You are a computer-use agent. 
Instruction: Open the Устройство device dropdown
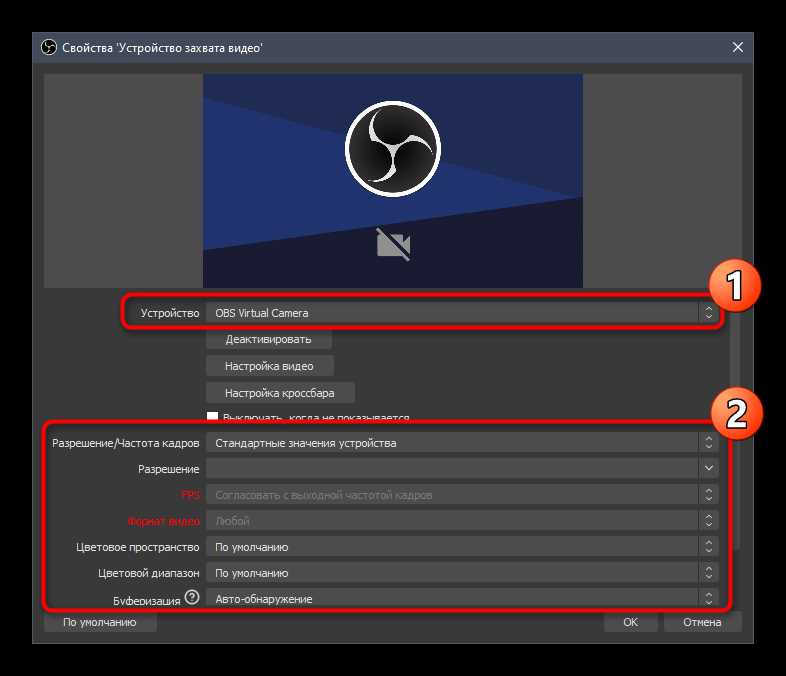pyautogui.click(x=462, y=313)
